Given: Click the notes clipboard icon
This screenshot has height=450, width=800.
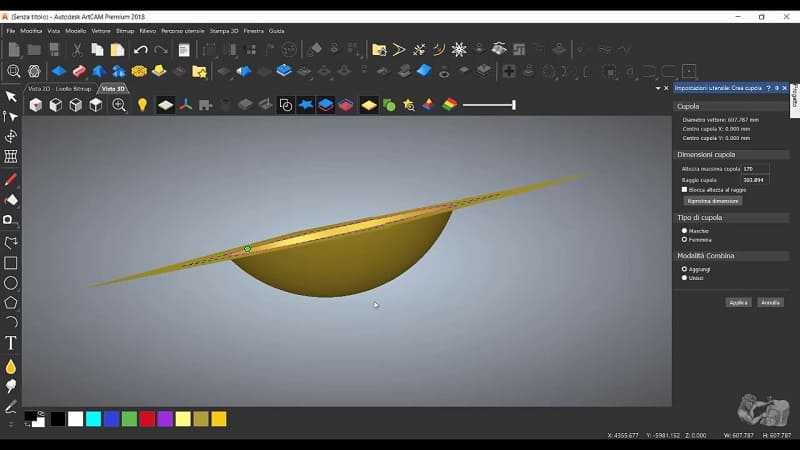Looking at the screenshot, I should point(184,50).
